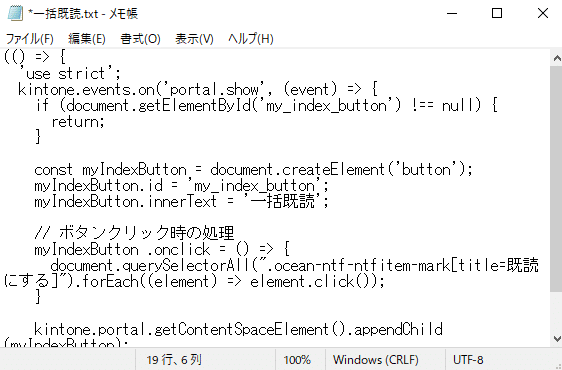The height and width of the screenshot is (370, 562).
Task: Click the 19 行、6 列 status indicator
Action: [x=174, y=360]
